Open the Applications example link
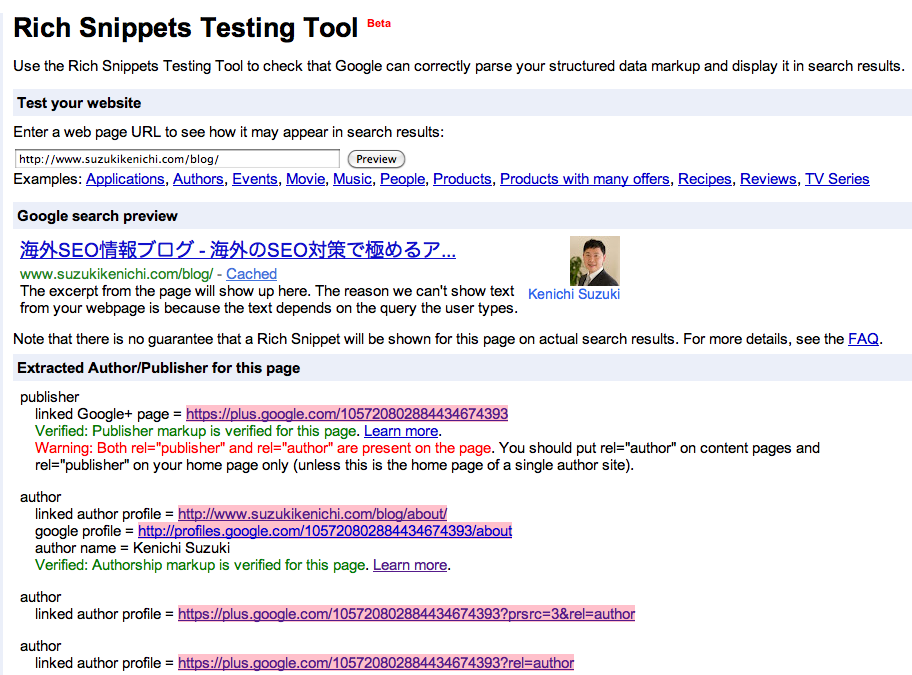Screen dimensions: 912x675 125,179
